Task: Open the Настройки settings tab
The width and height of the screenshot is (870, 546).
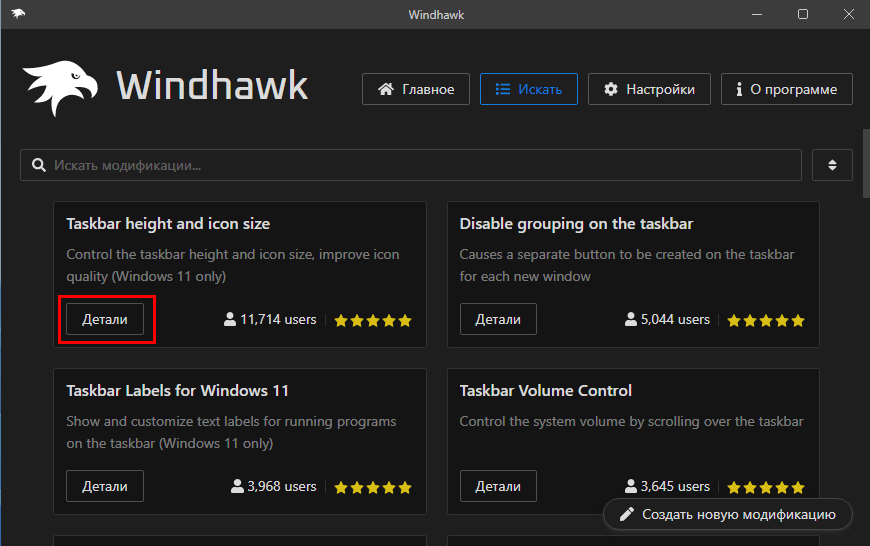Action: click(x=649, y=89)
